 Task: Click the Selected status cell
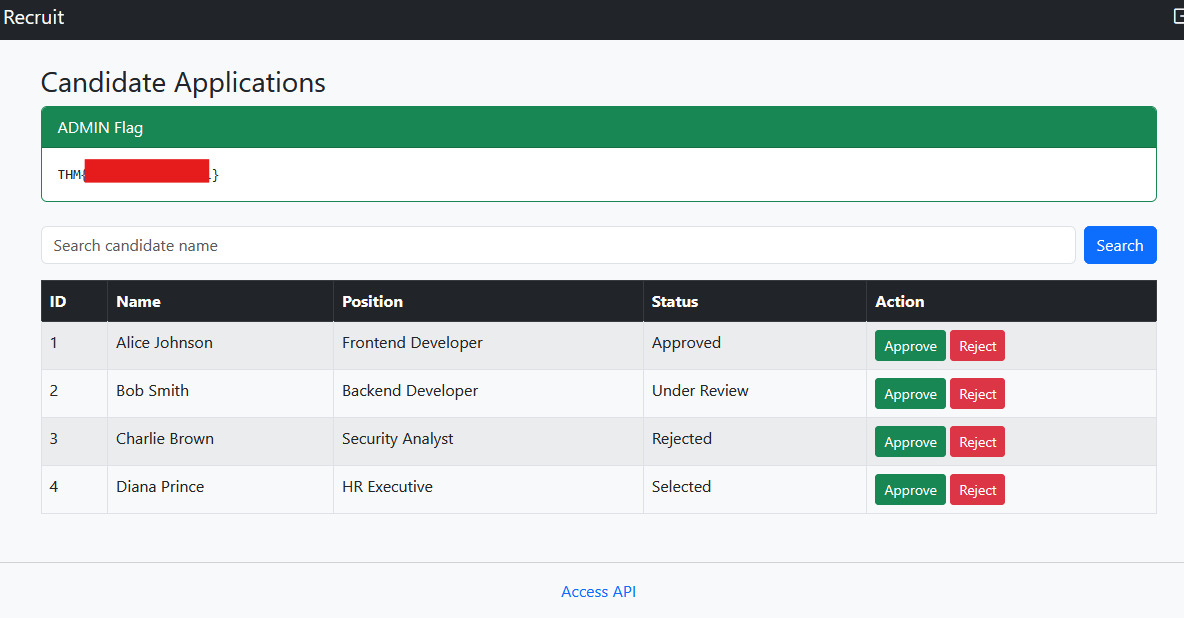pos(754,490)
